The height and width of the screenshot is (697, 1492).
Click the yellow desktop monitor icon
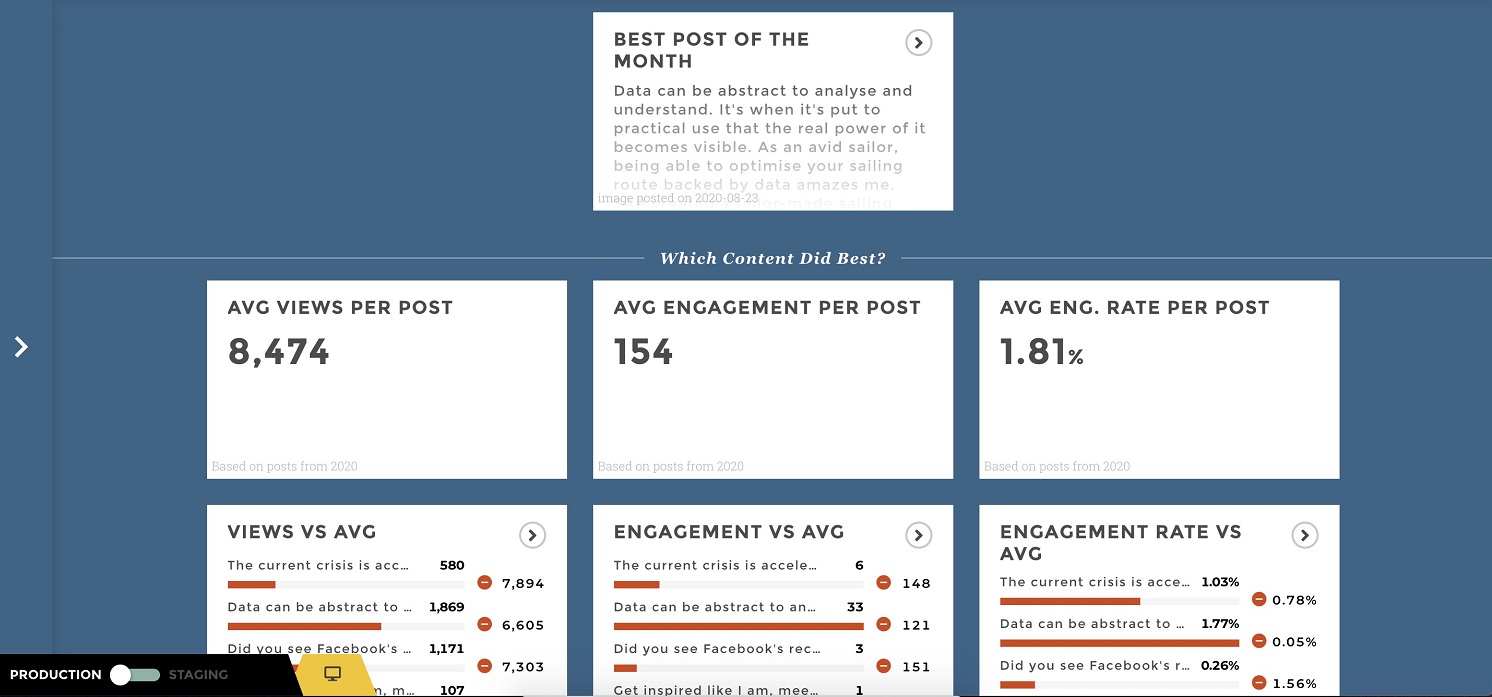[x=333, y=674]
